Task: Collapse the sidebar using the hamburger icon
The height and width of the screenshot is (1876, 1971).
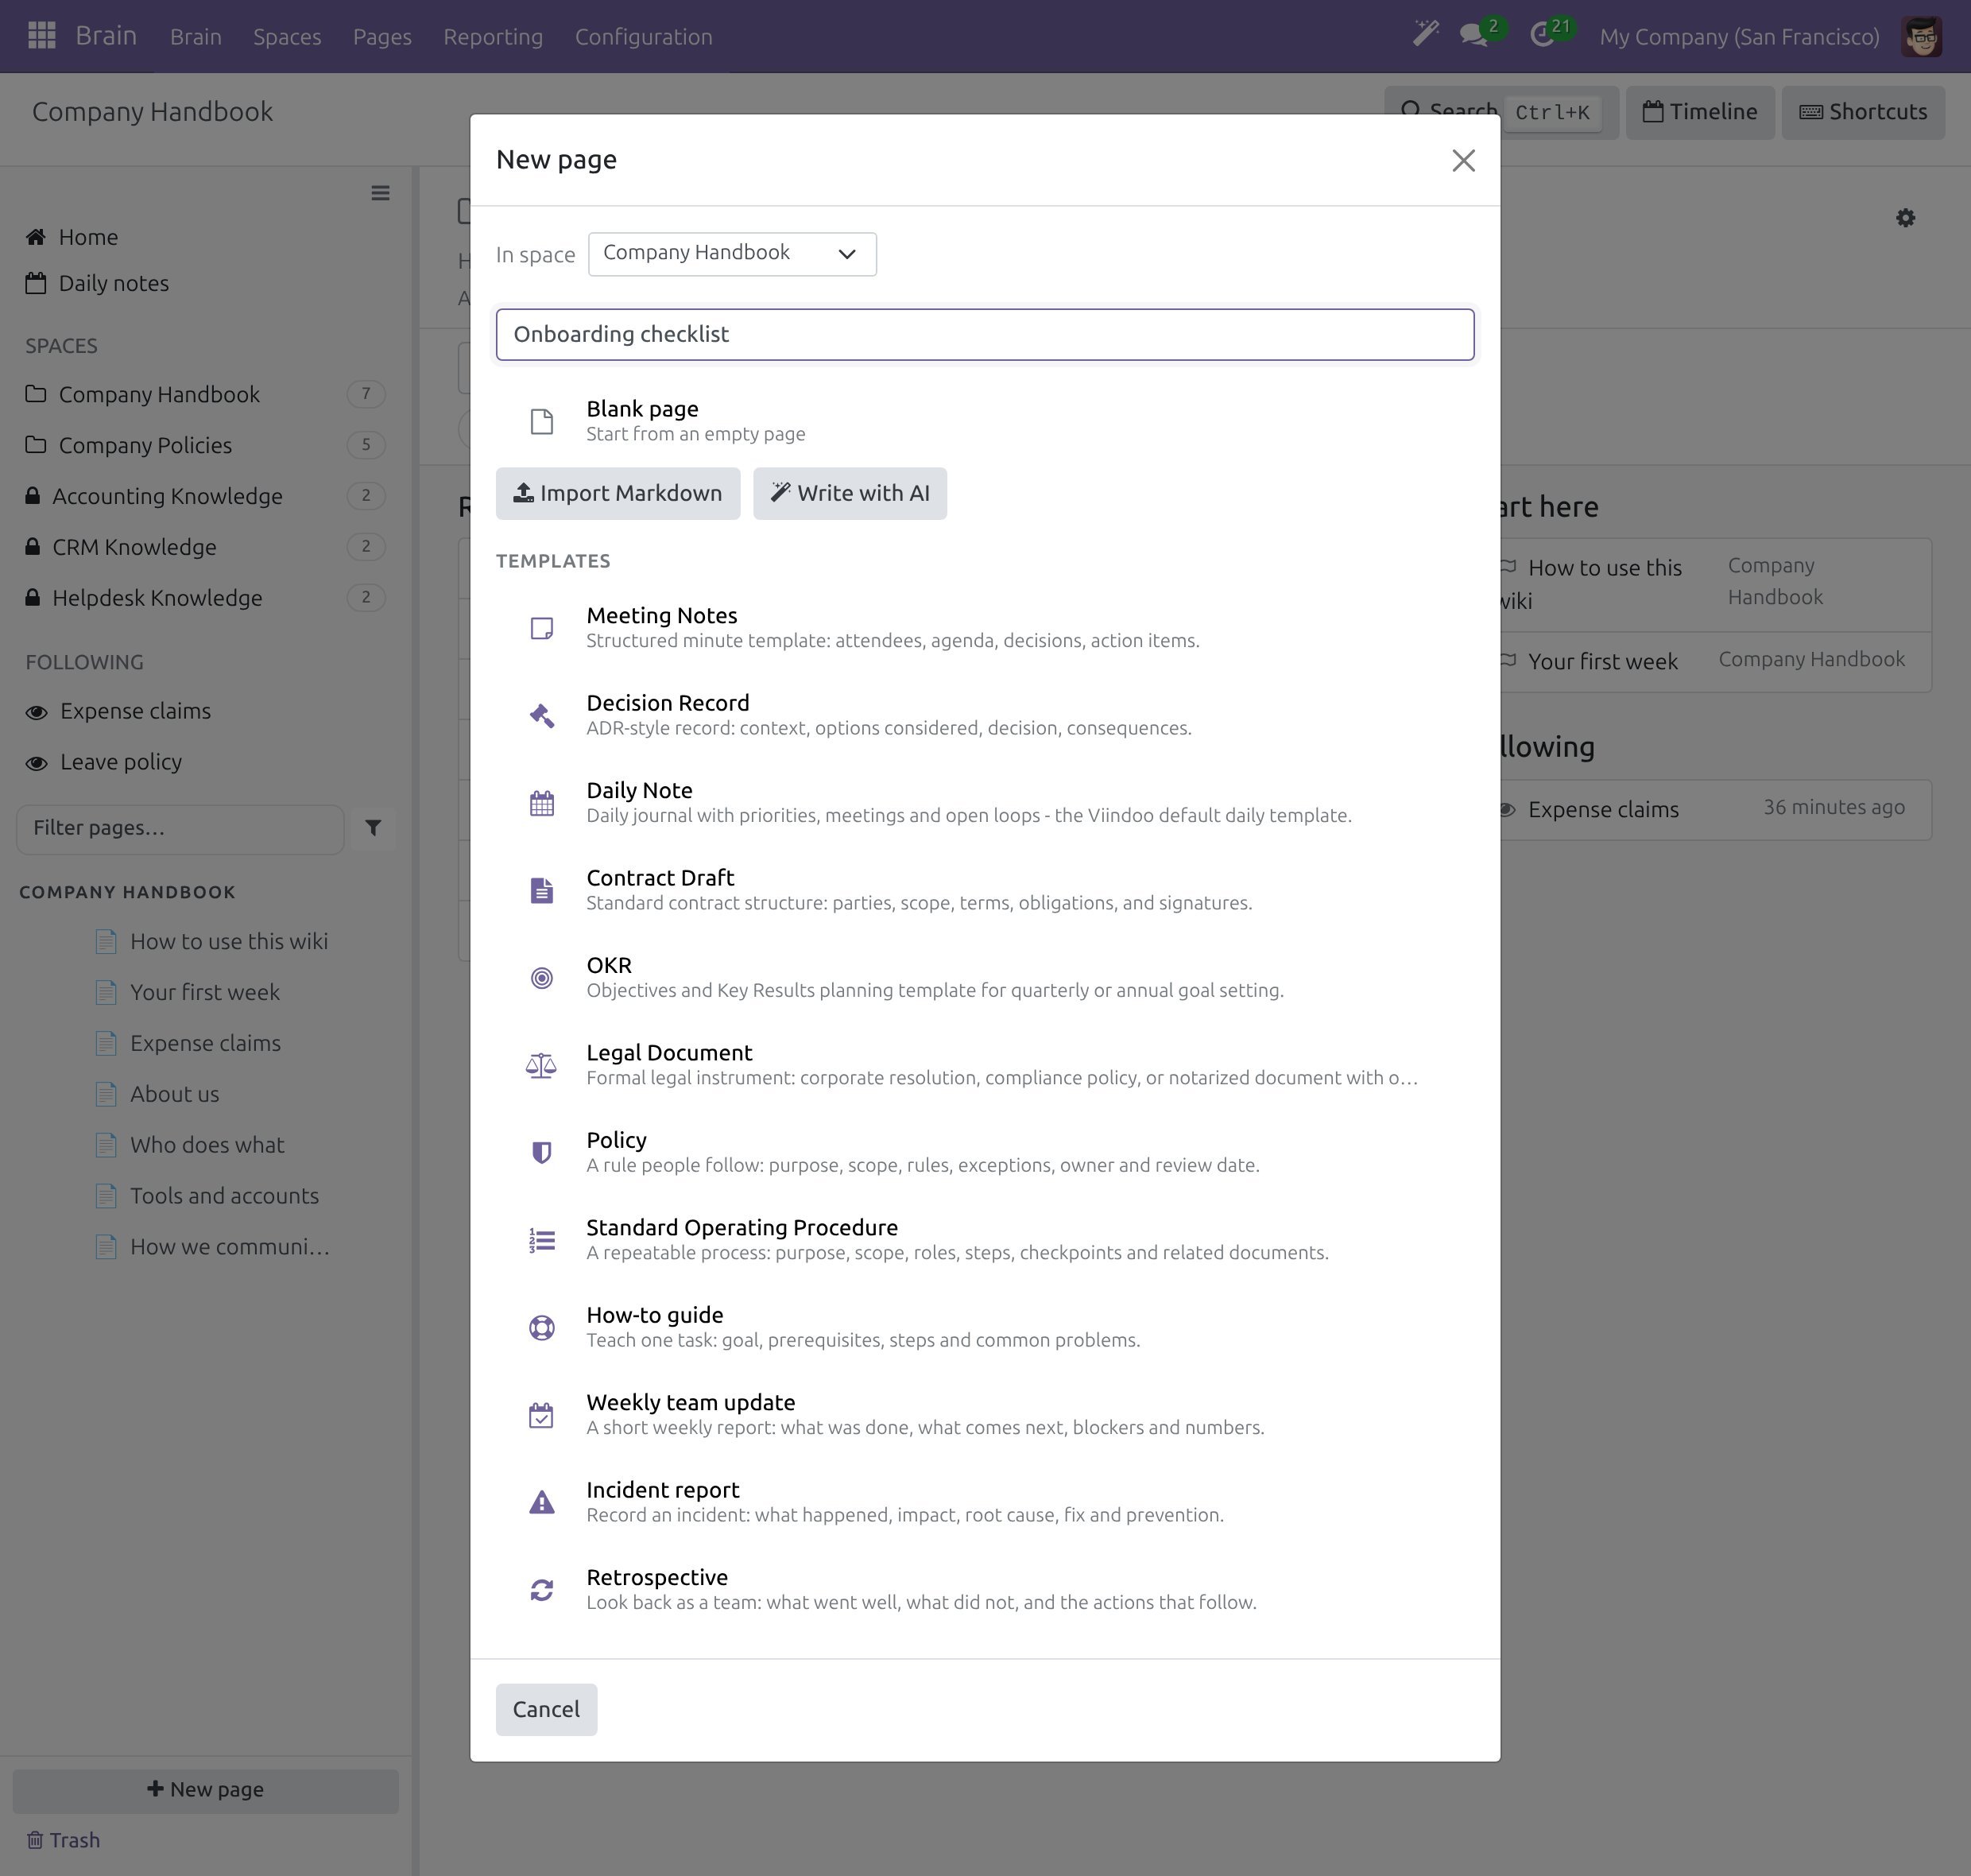Action: (380, 193)
